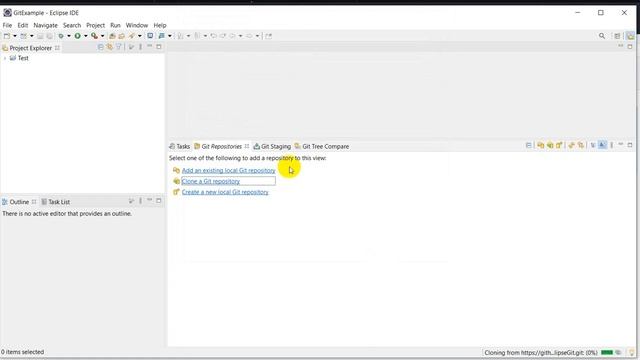Click the New file toolbar icon
640x360 pixels.
(x=7, y=36)
